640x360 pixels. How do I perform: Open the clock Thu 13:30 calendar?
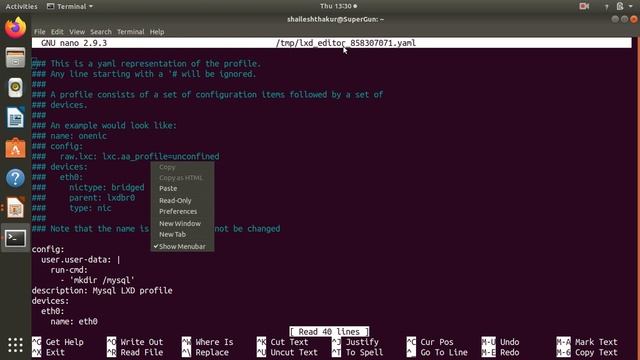point(338,6)
